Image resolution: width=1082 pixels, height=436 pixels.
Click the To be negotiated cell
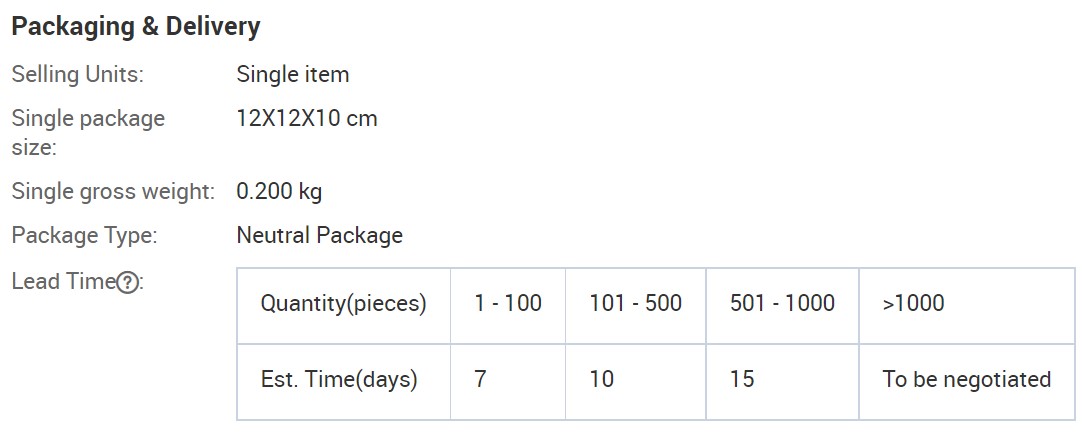(x=967, y=382)
